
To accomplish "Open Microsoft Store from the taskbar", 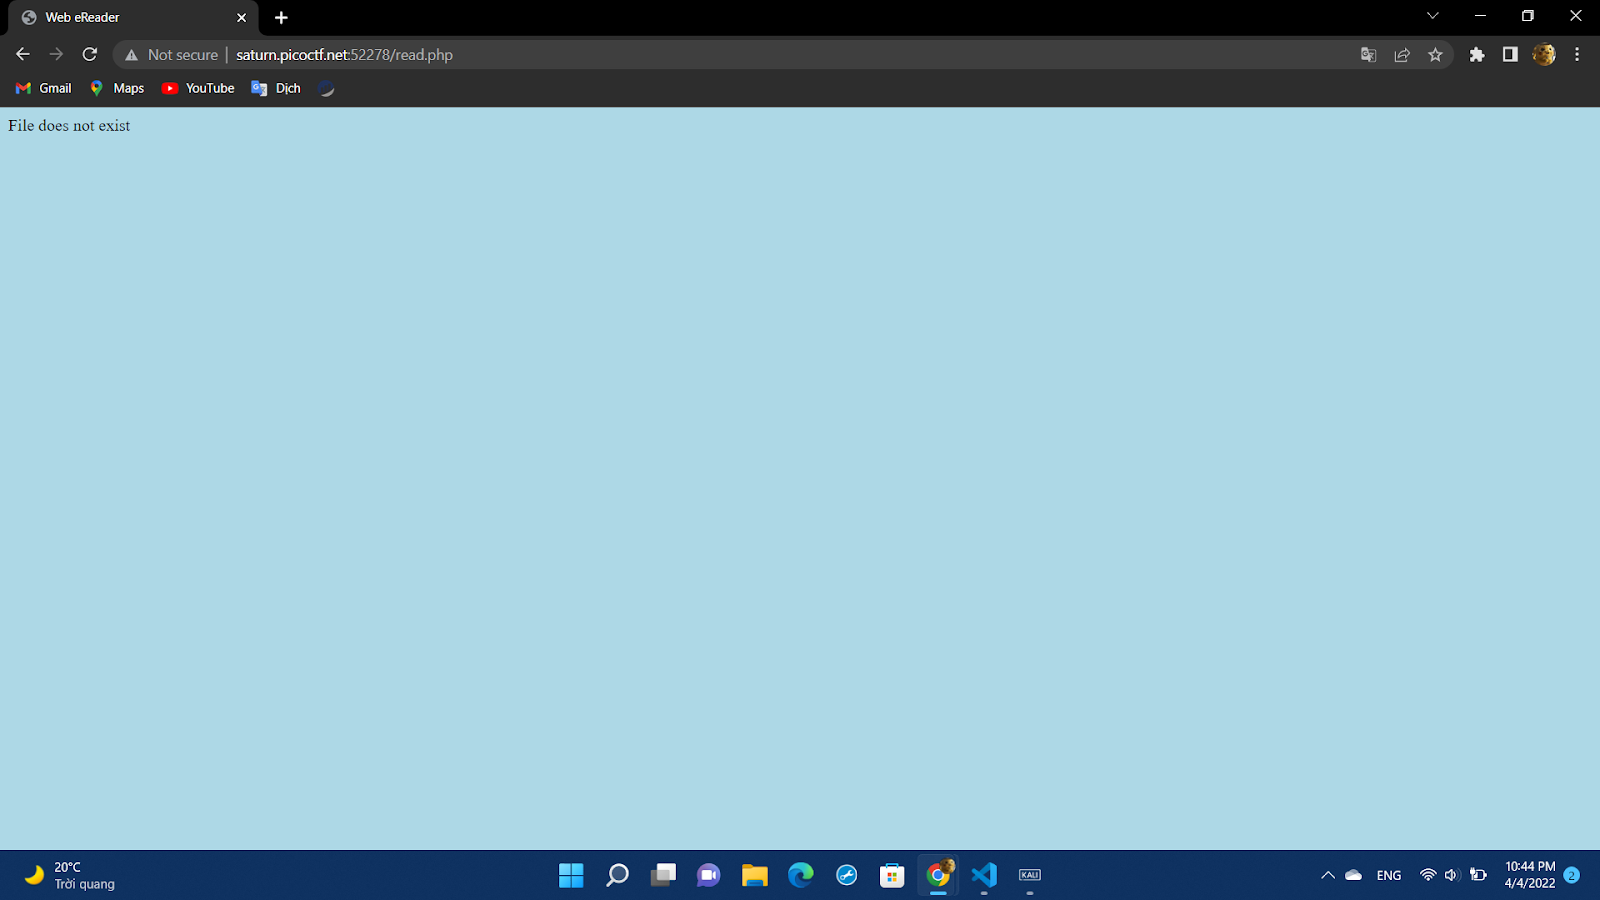I will pyautogui.click(x=892, y=875).
